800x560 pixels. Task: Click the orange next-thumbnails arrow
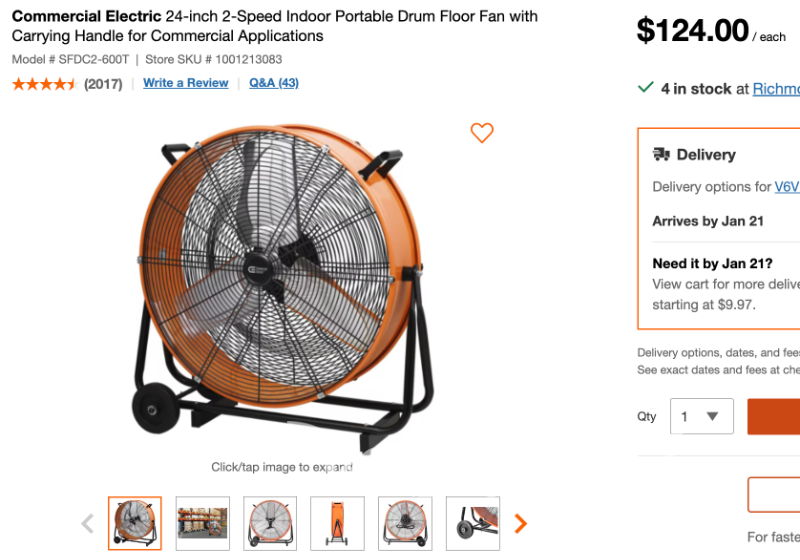click(520, 523)
